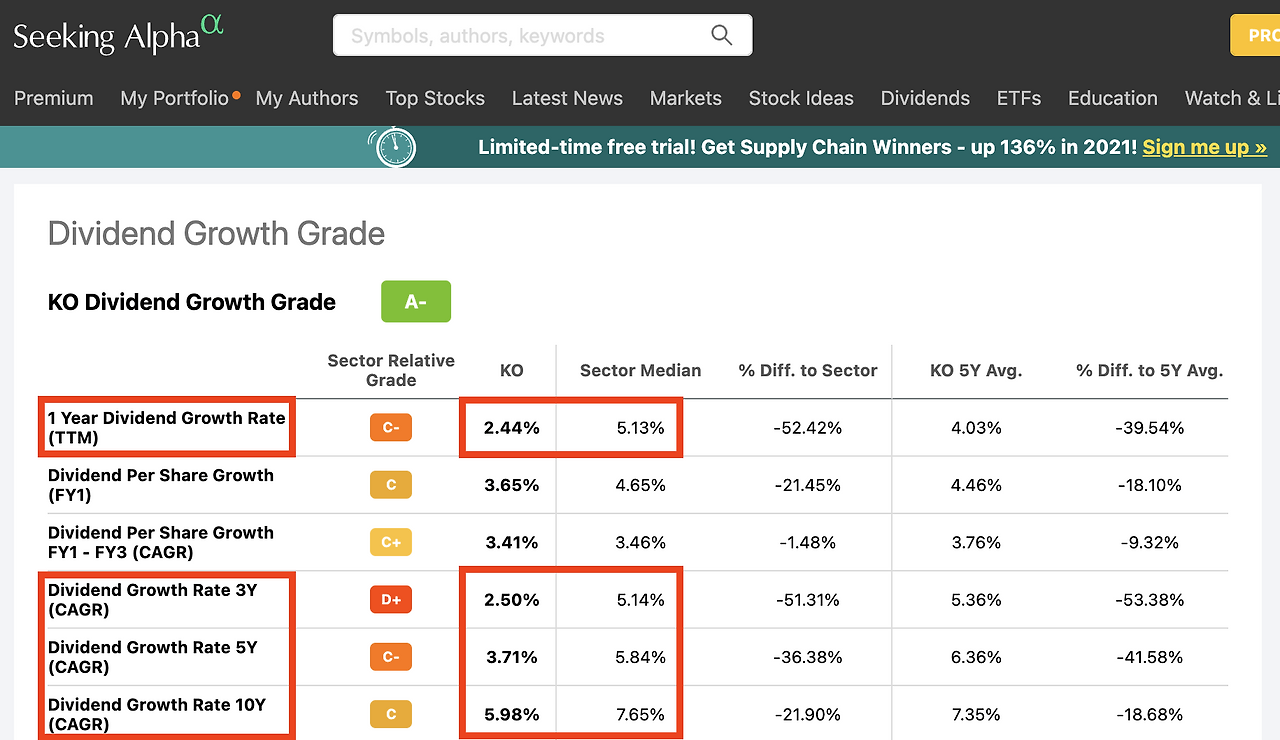
Task: Go to My Portfolio
Action: pyautogui.click(x=175, y=98)
